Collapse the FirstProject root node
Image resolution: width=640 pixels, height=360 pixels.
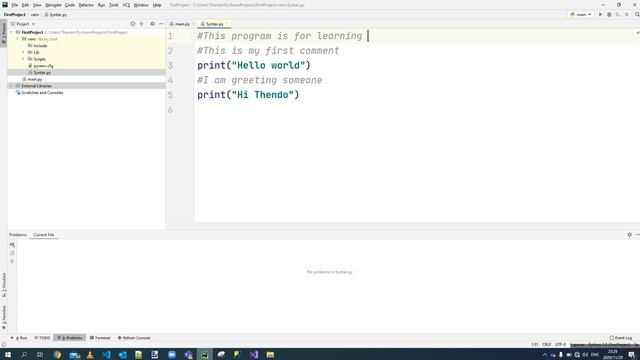tap(12, 32)
